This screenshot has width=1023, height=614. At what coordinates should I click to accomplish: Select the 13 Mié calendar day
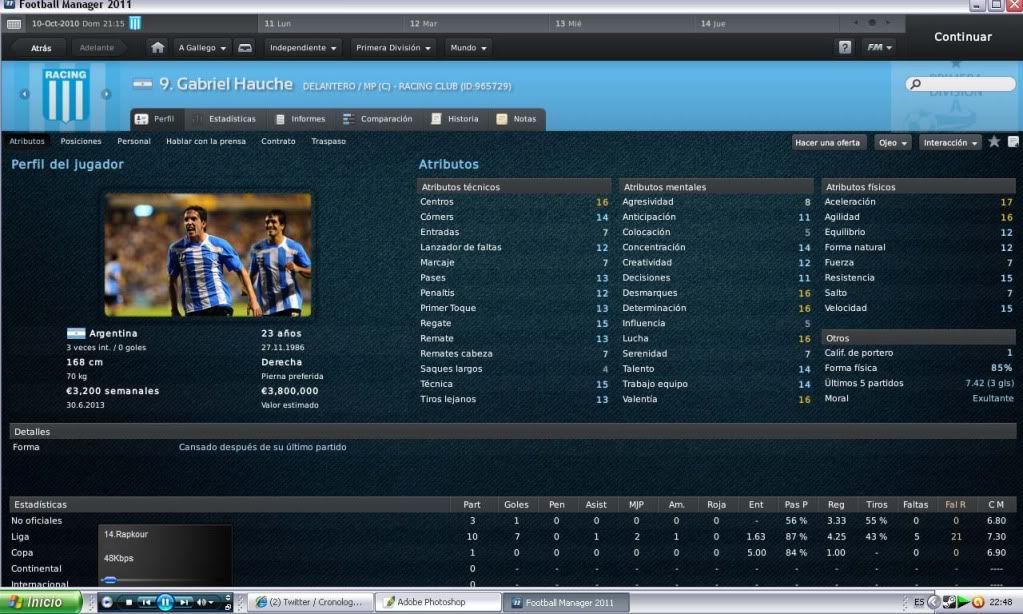click(x=622, y=23)
